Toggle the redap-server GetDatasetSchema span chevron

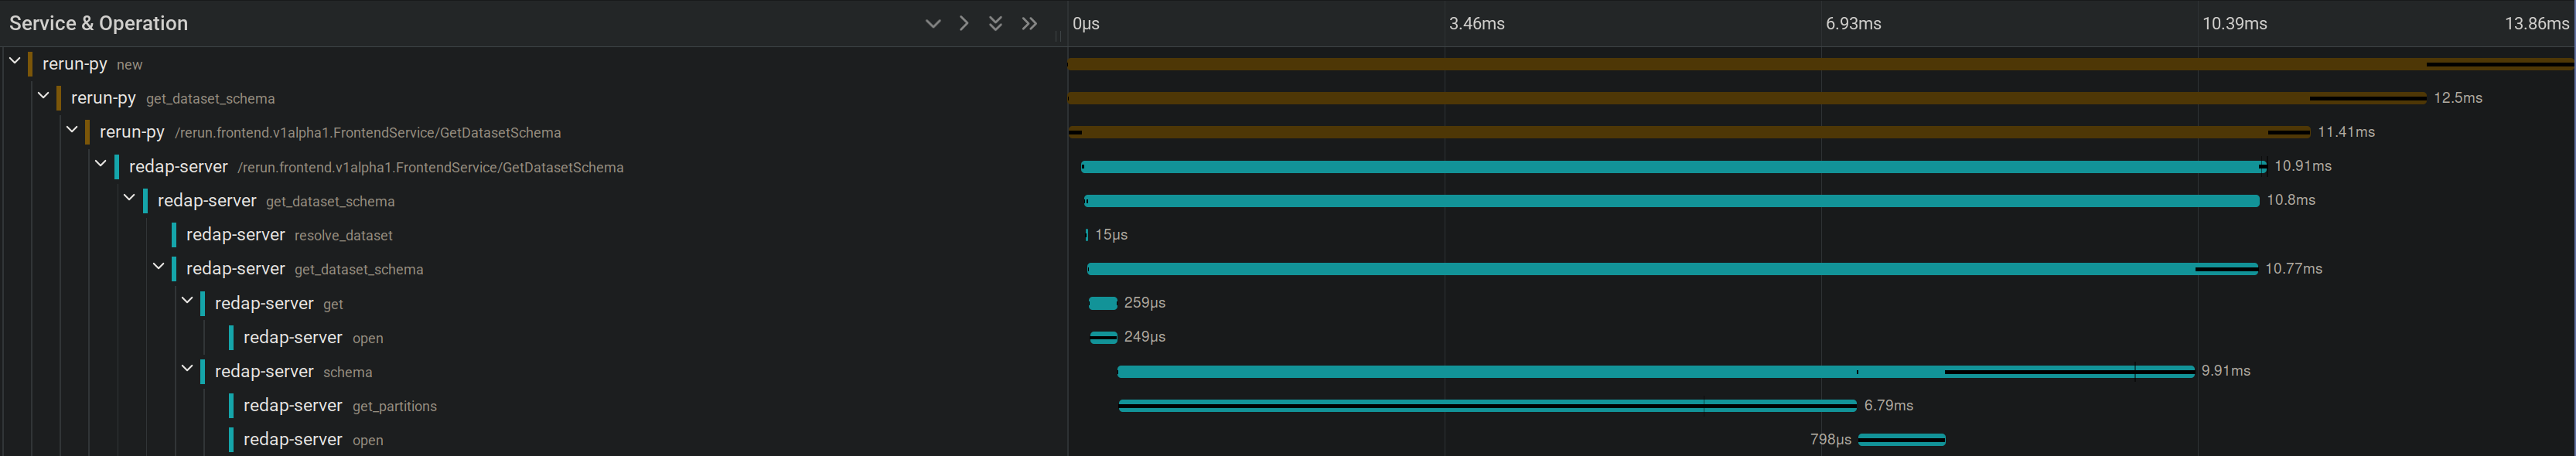(101, 164)
